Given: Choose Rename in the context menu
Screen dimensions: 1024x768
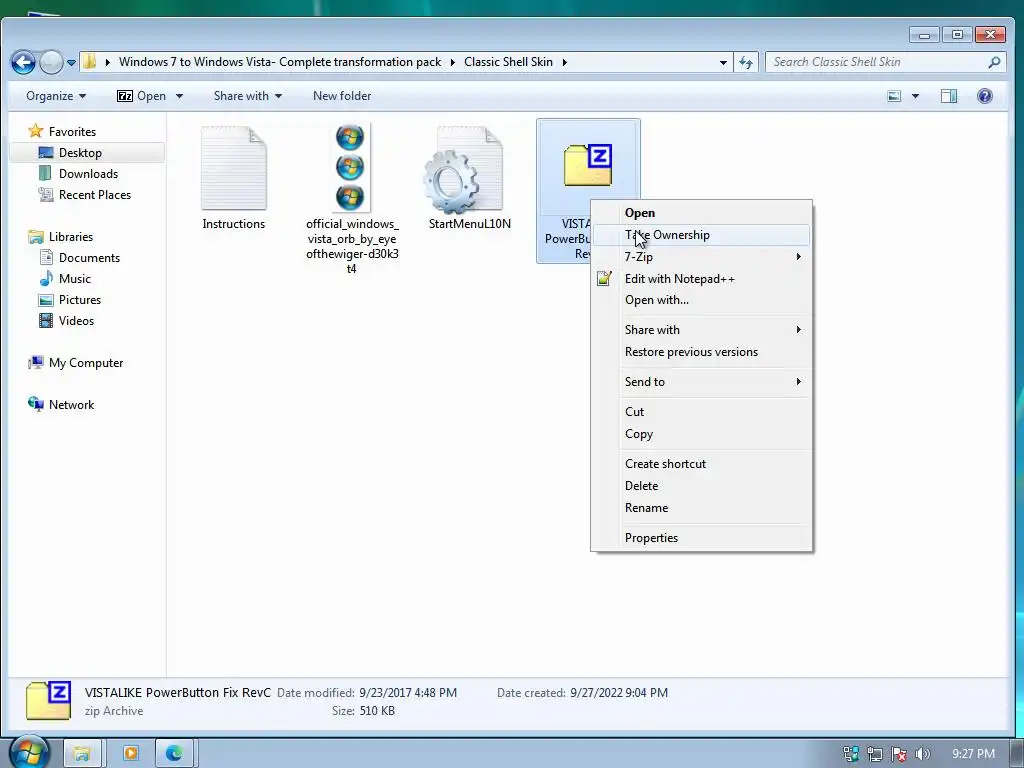Looking at the screenshot, I should (x=701, y=508).
